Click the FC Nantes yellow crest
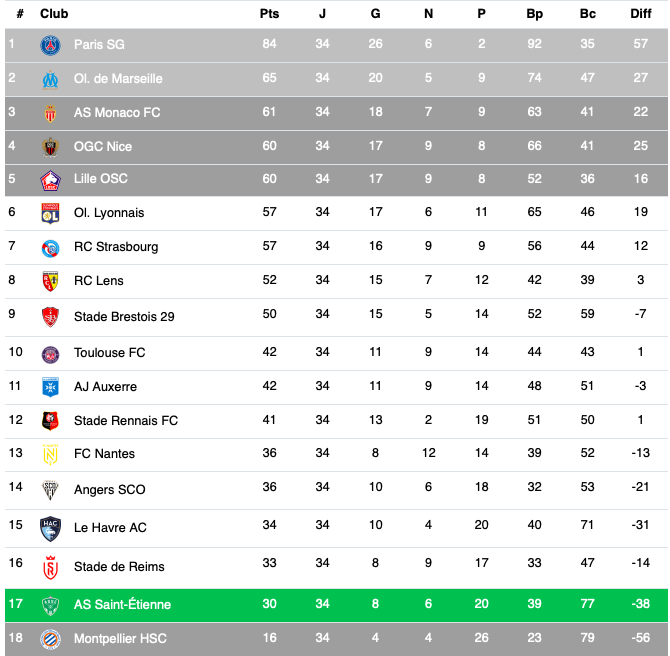Viewport: 670px width, 656px height. [50, 454]
